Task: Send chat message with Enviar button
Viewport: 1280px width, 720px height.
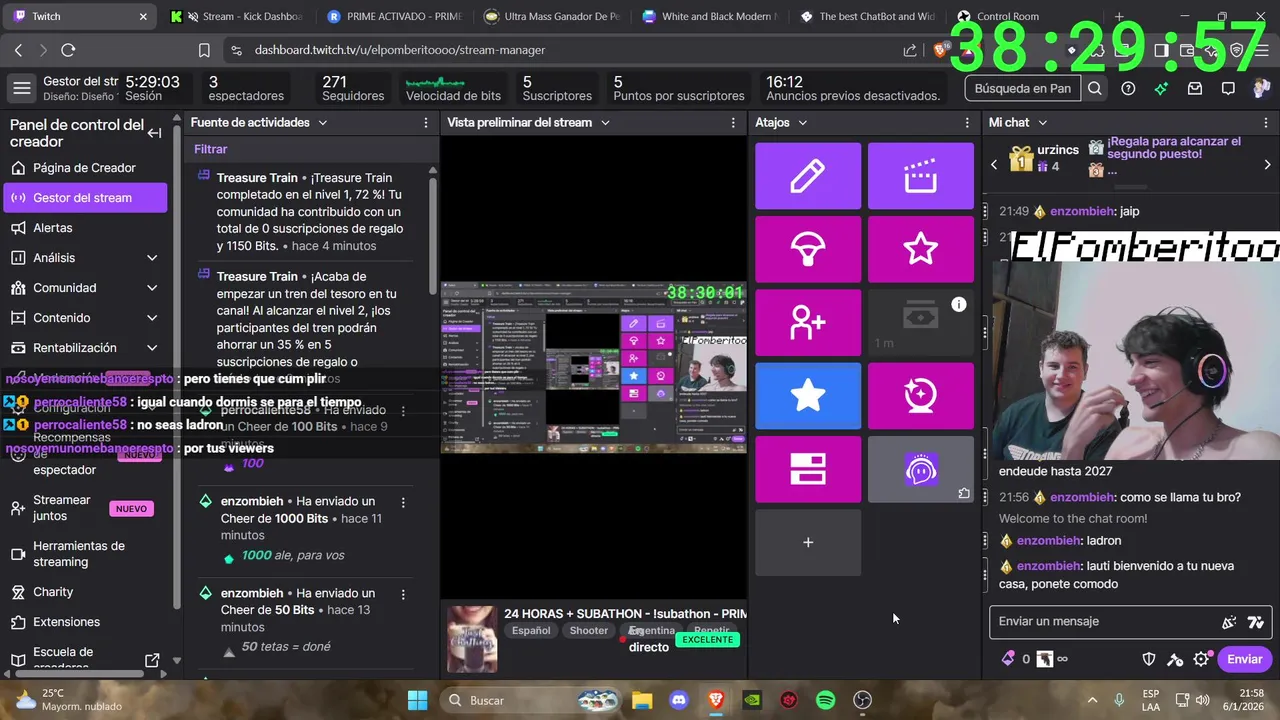Action: [1245, 659]
